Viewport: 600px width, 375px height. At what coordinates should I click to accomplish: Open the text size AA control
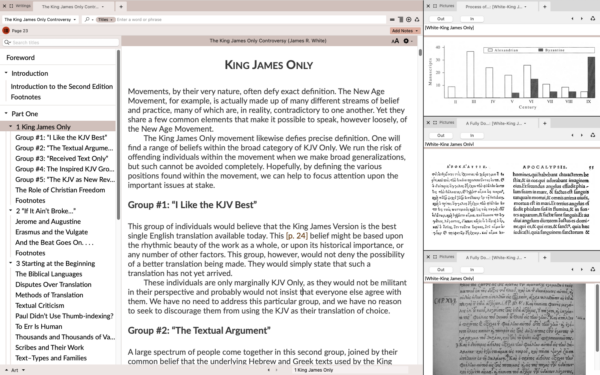click(x=395, y=41)
